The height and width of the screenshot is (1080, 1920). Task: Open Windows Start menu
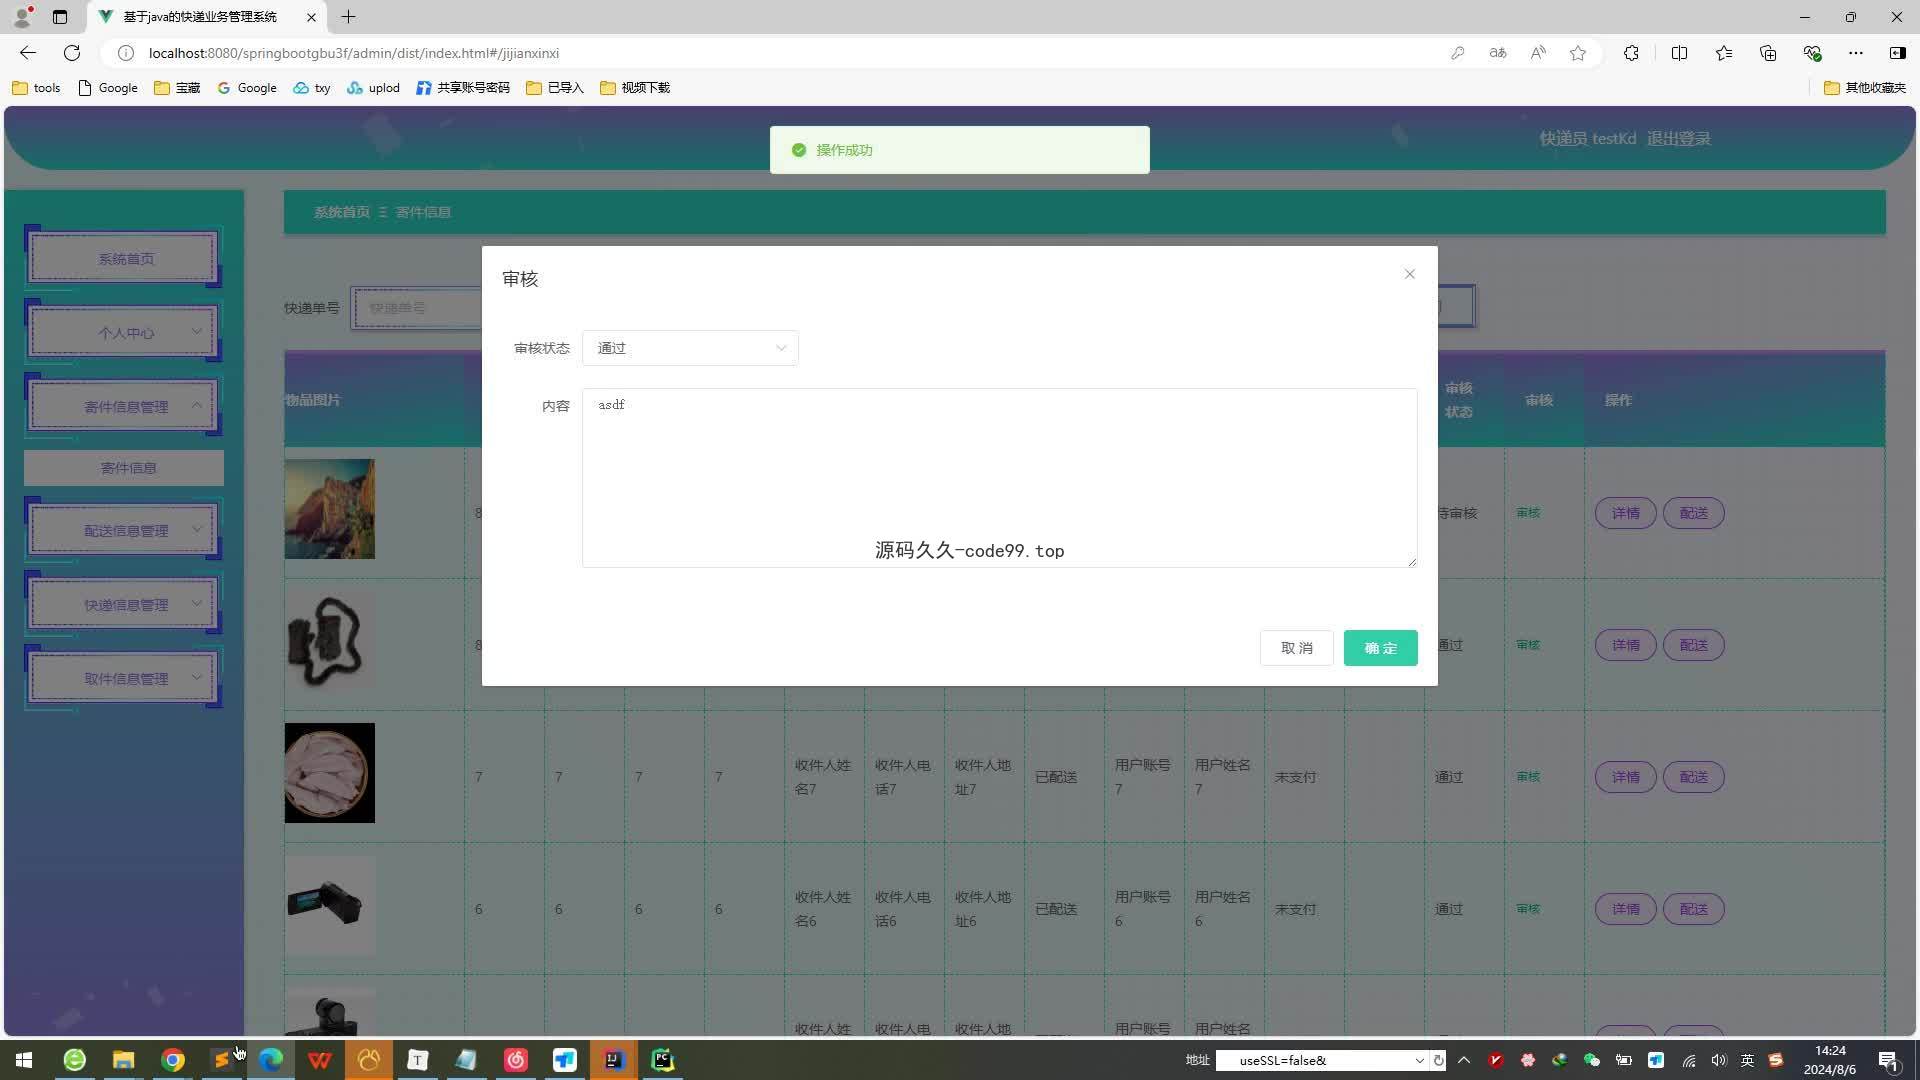tap(24, 1060)
